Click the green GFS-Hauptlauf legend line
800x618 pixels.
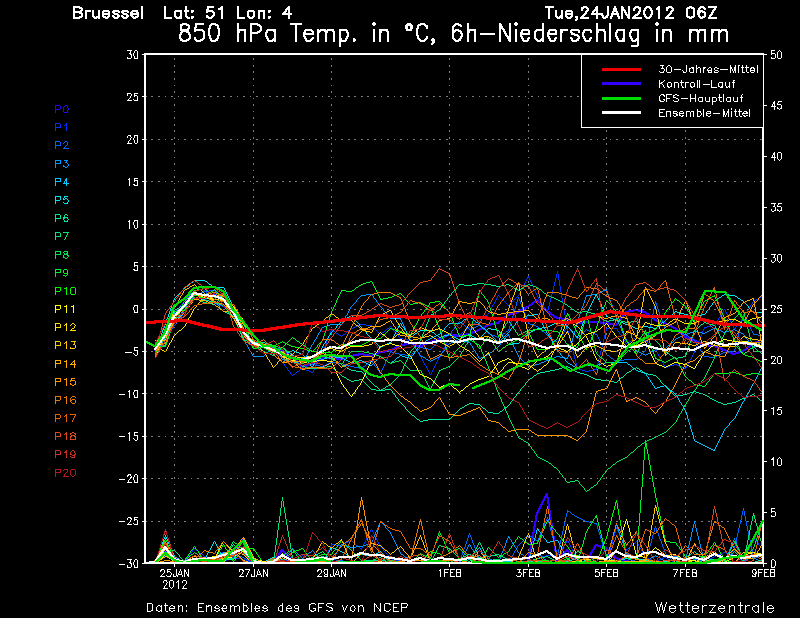(x=621, y=98)
